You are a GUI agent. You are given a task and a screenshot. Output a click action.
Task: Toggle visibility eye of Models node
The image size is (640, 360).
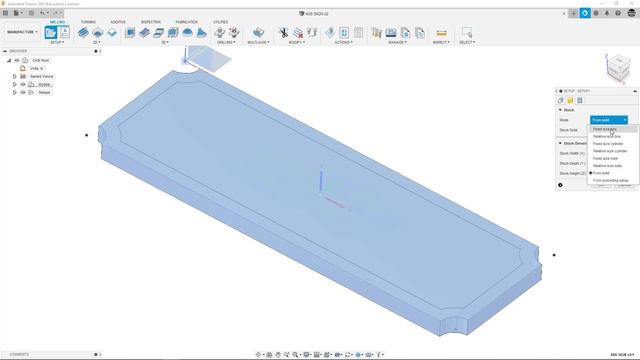tap(23, 84)
